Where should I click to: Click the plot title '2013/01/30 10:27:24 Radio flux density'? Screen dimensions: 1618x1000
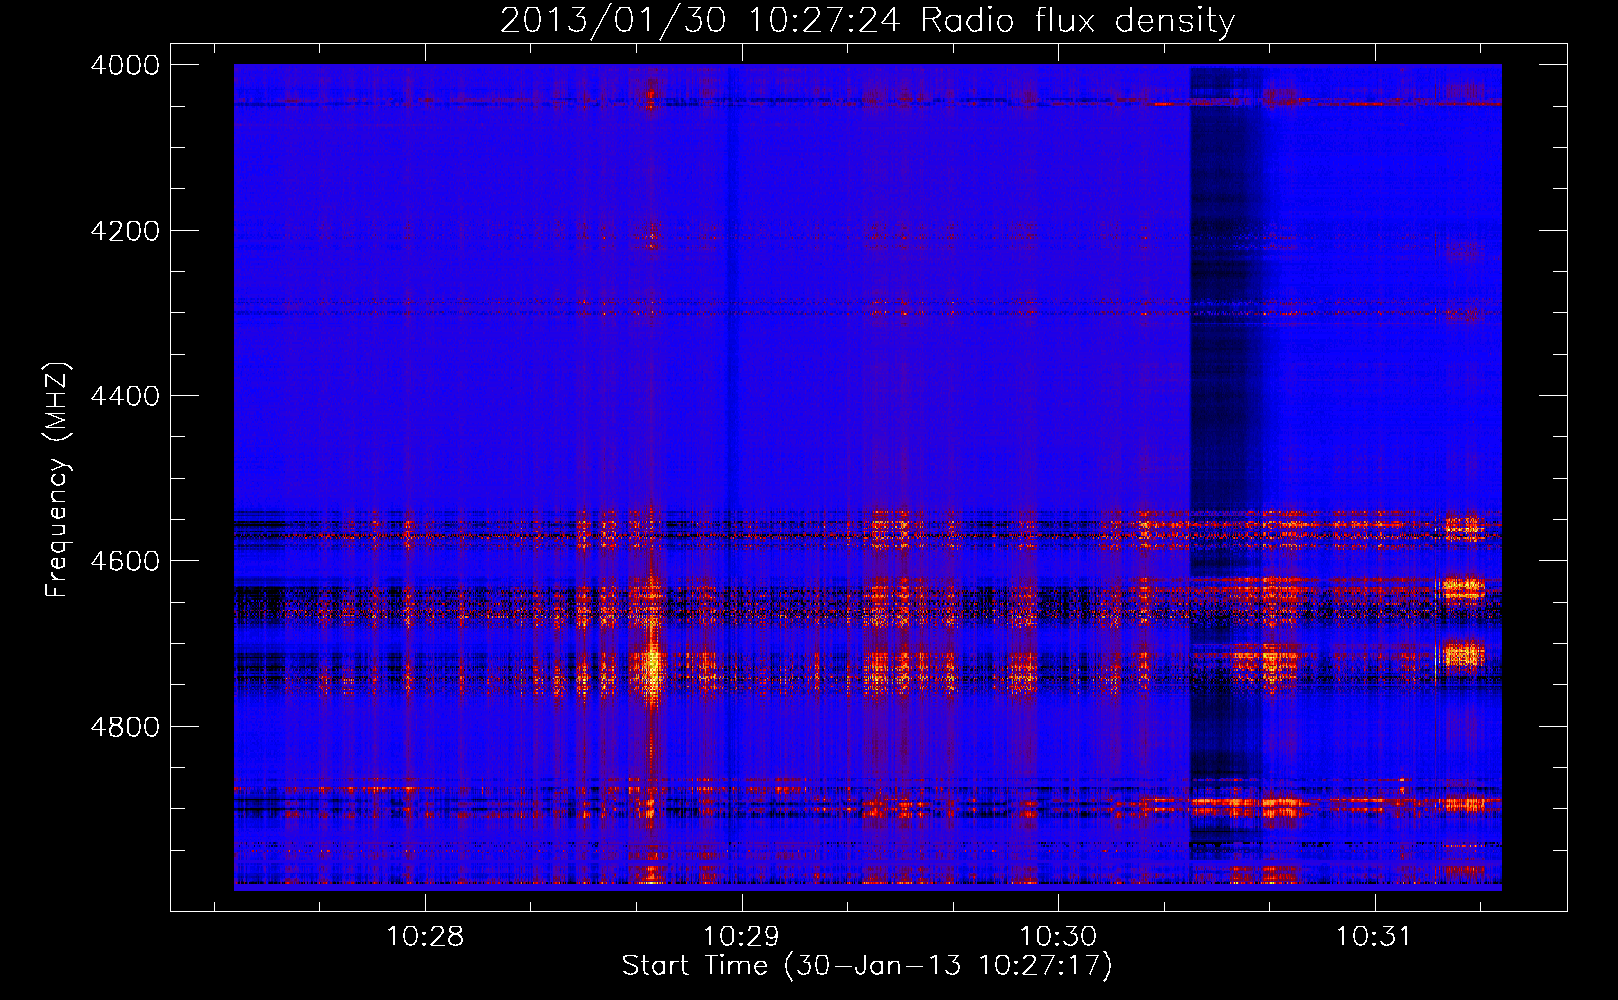pos(867,20)
